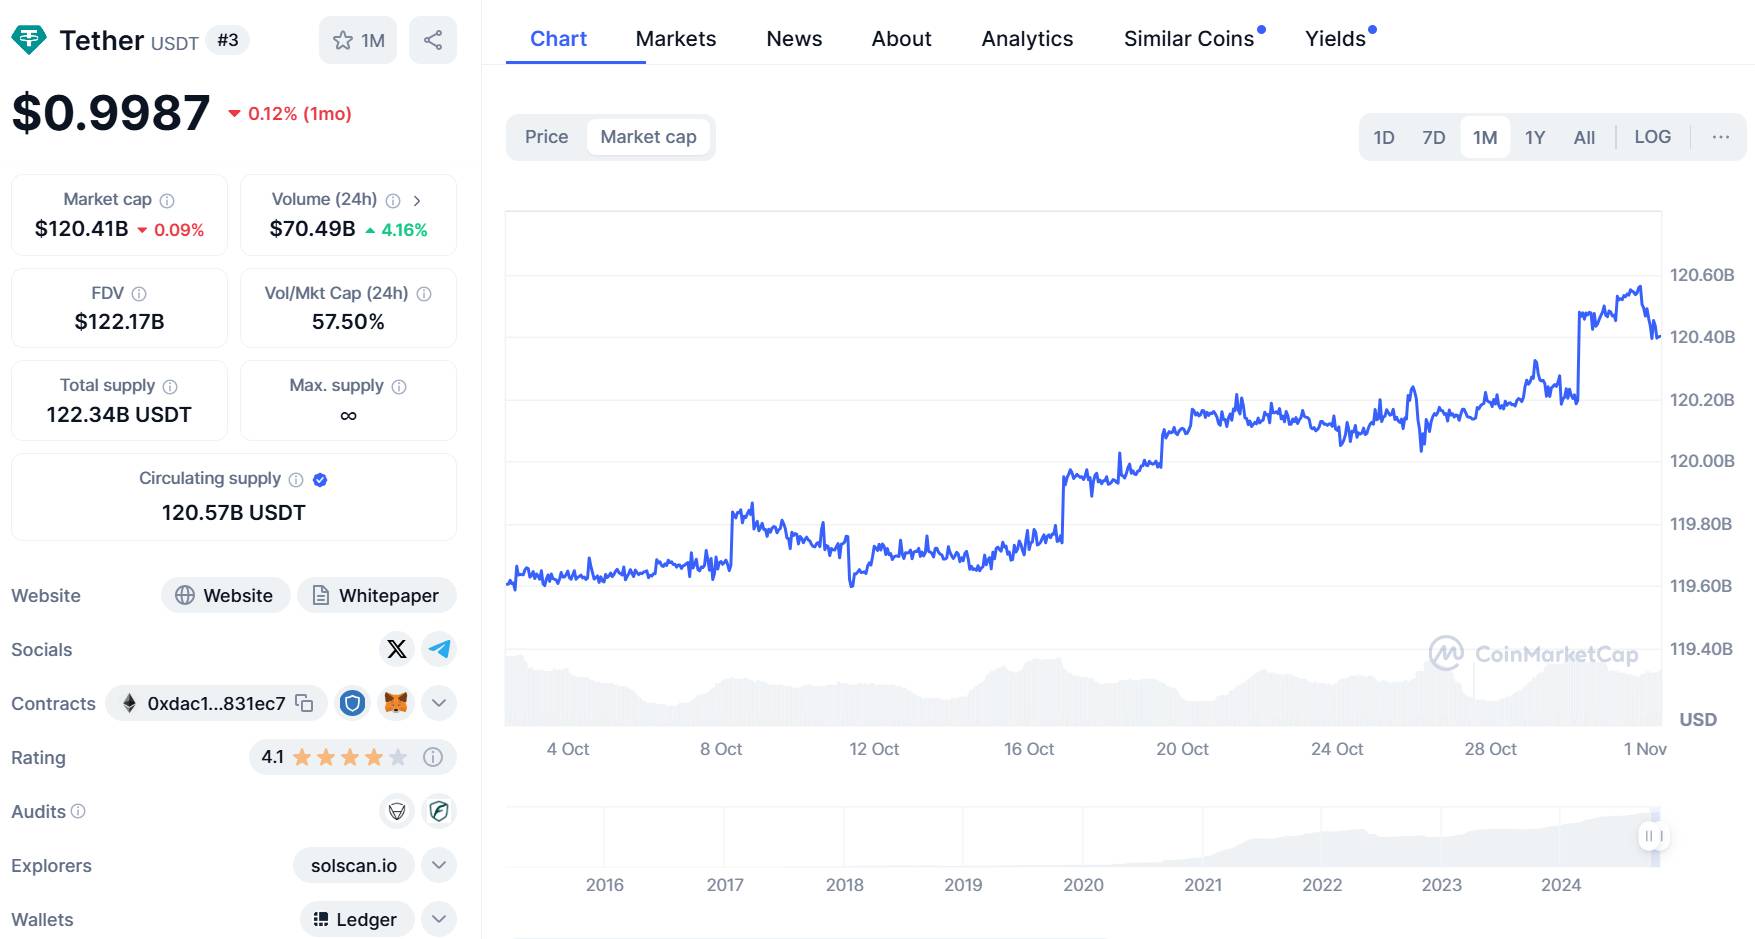Click the Circulating supply info icon
Viewport: 1755px width, 939px height.
click(296, 479)
